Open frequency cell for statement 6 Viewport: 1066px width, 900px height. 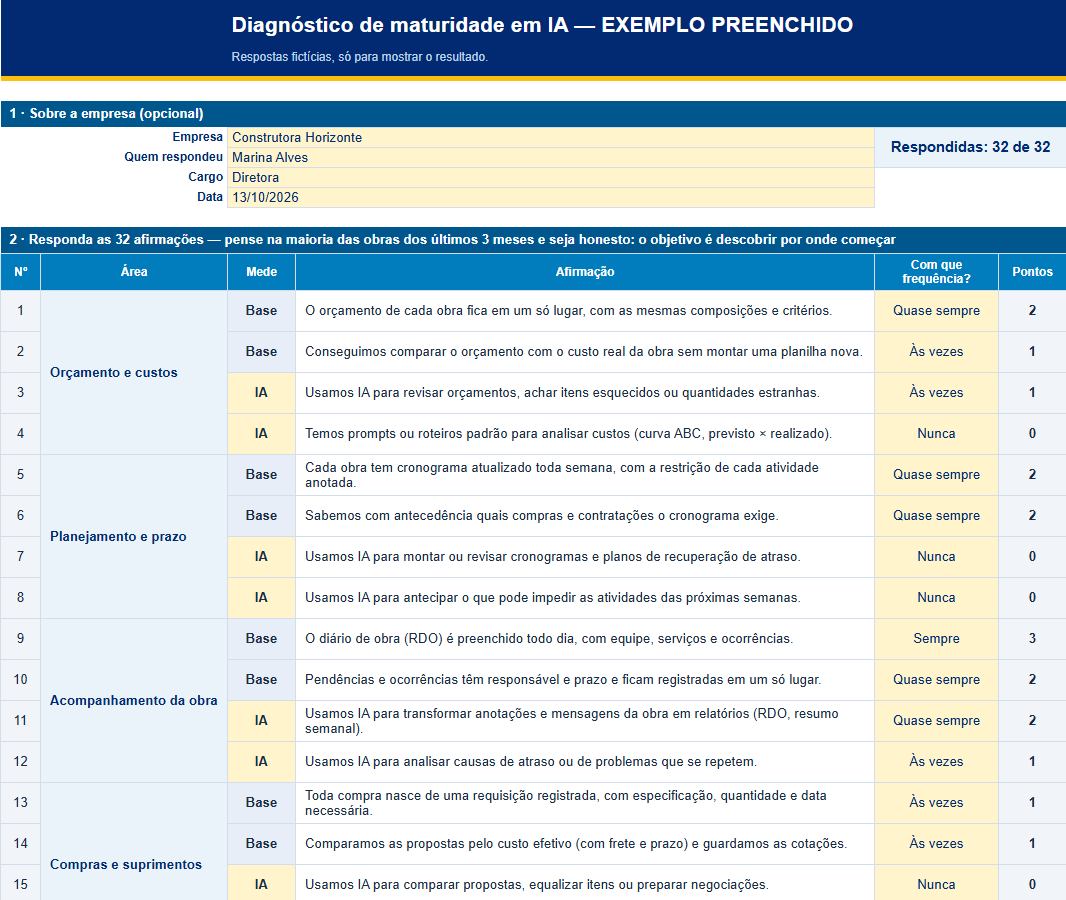click(x=936, y=515)
